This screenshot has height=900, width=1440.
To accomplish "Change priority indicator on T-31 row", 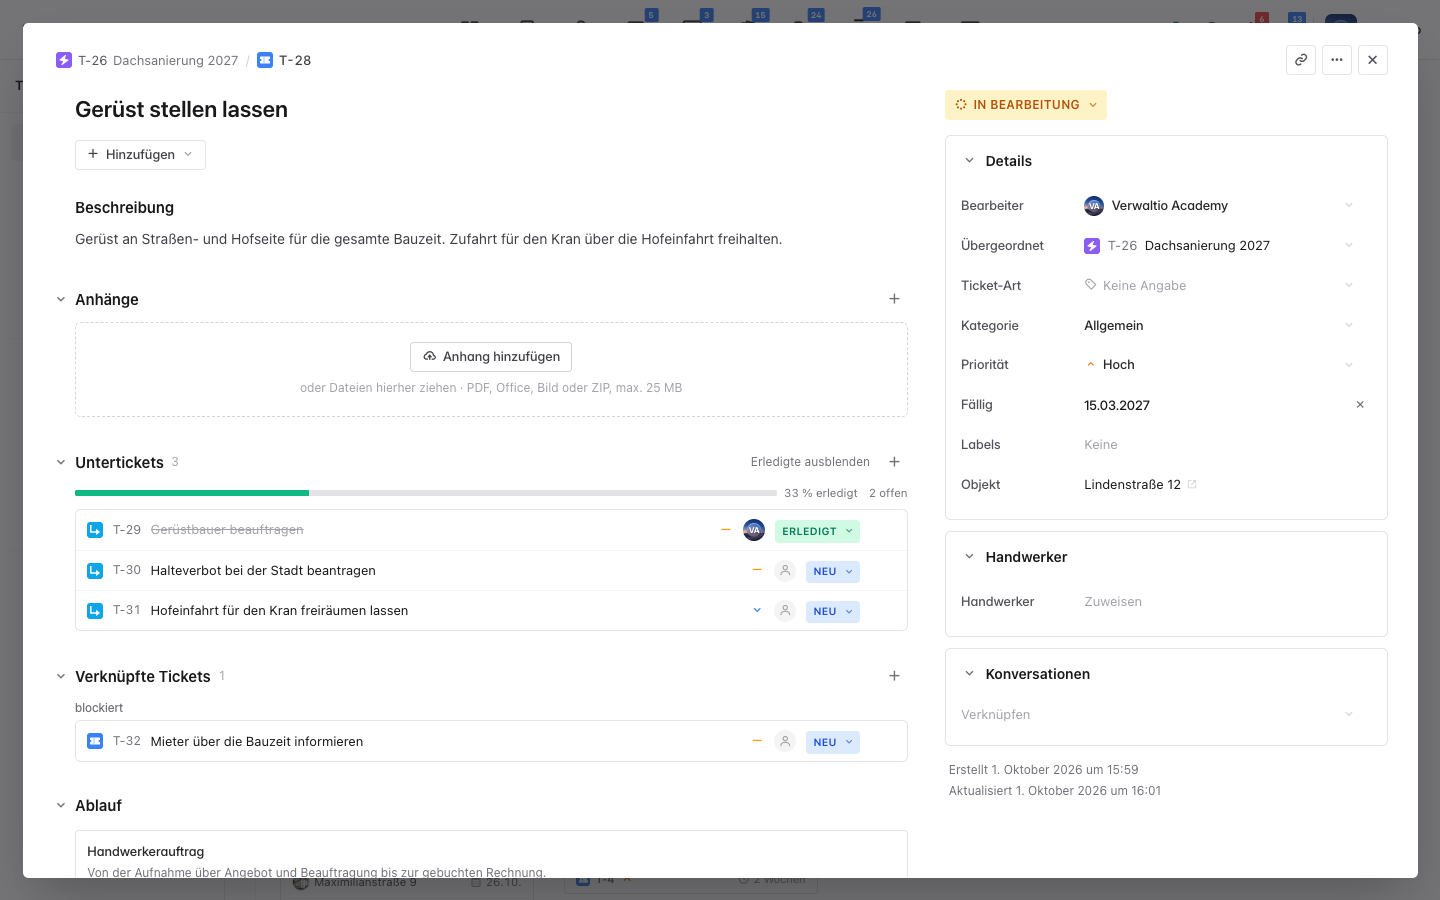I will pos(757,610).
